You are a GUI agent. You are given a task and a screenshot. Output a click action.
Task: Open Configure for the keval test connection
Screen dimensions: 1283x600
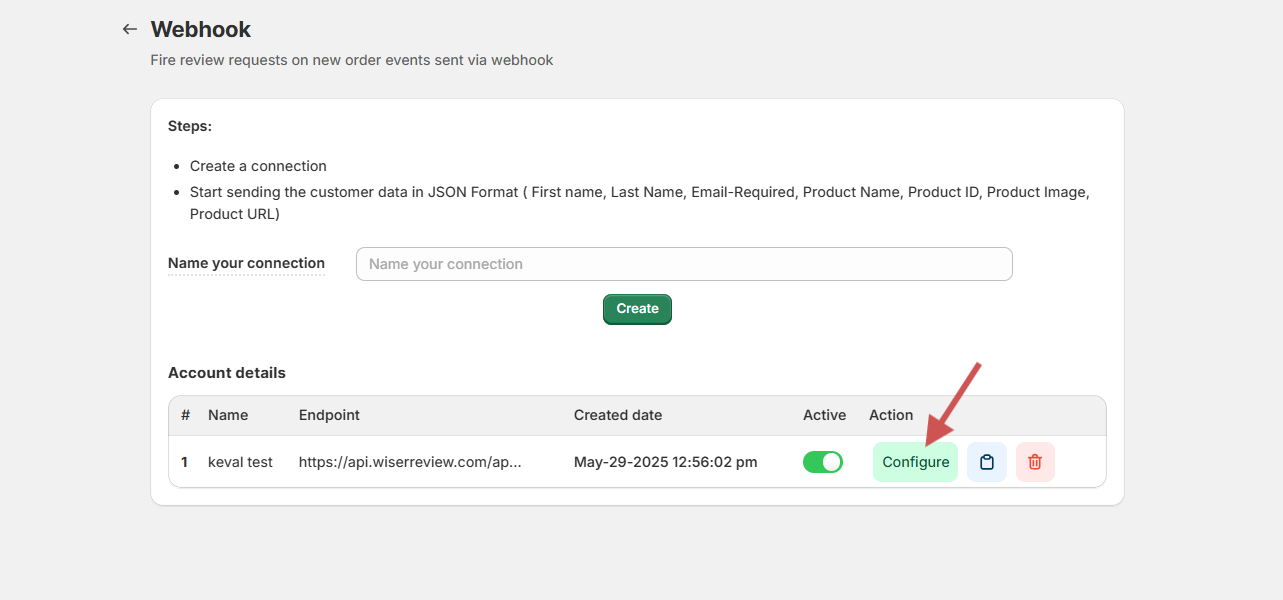pyautogui.click(x=915, y=462)
